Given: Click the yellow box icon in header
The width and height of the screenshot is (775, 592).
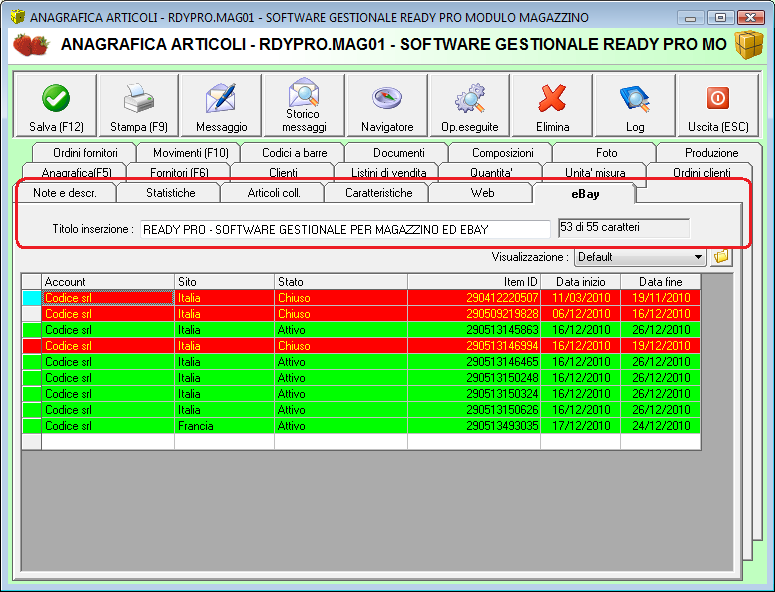Looking at the screenshot, I should (x=749, y=44).
